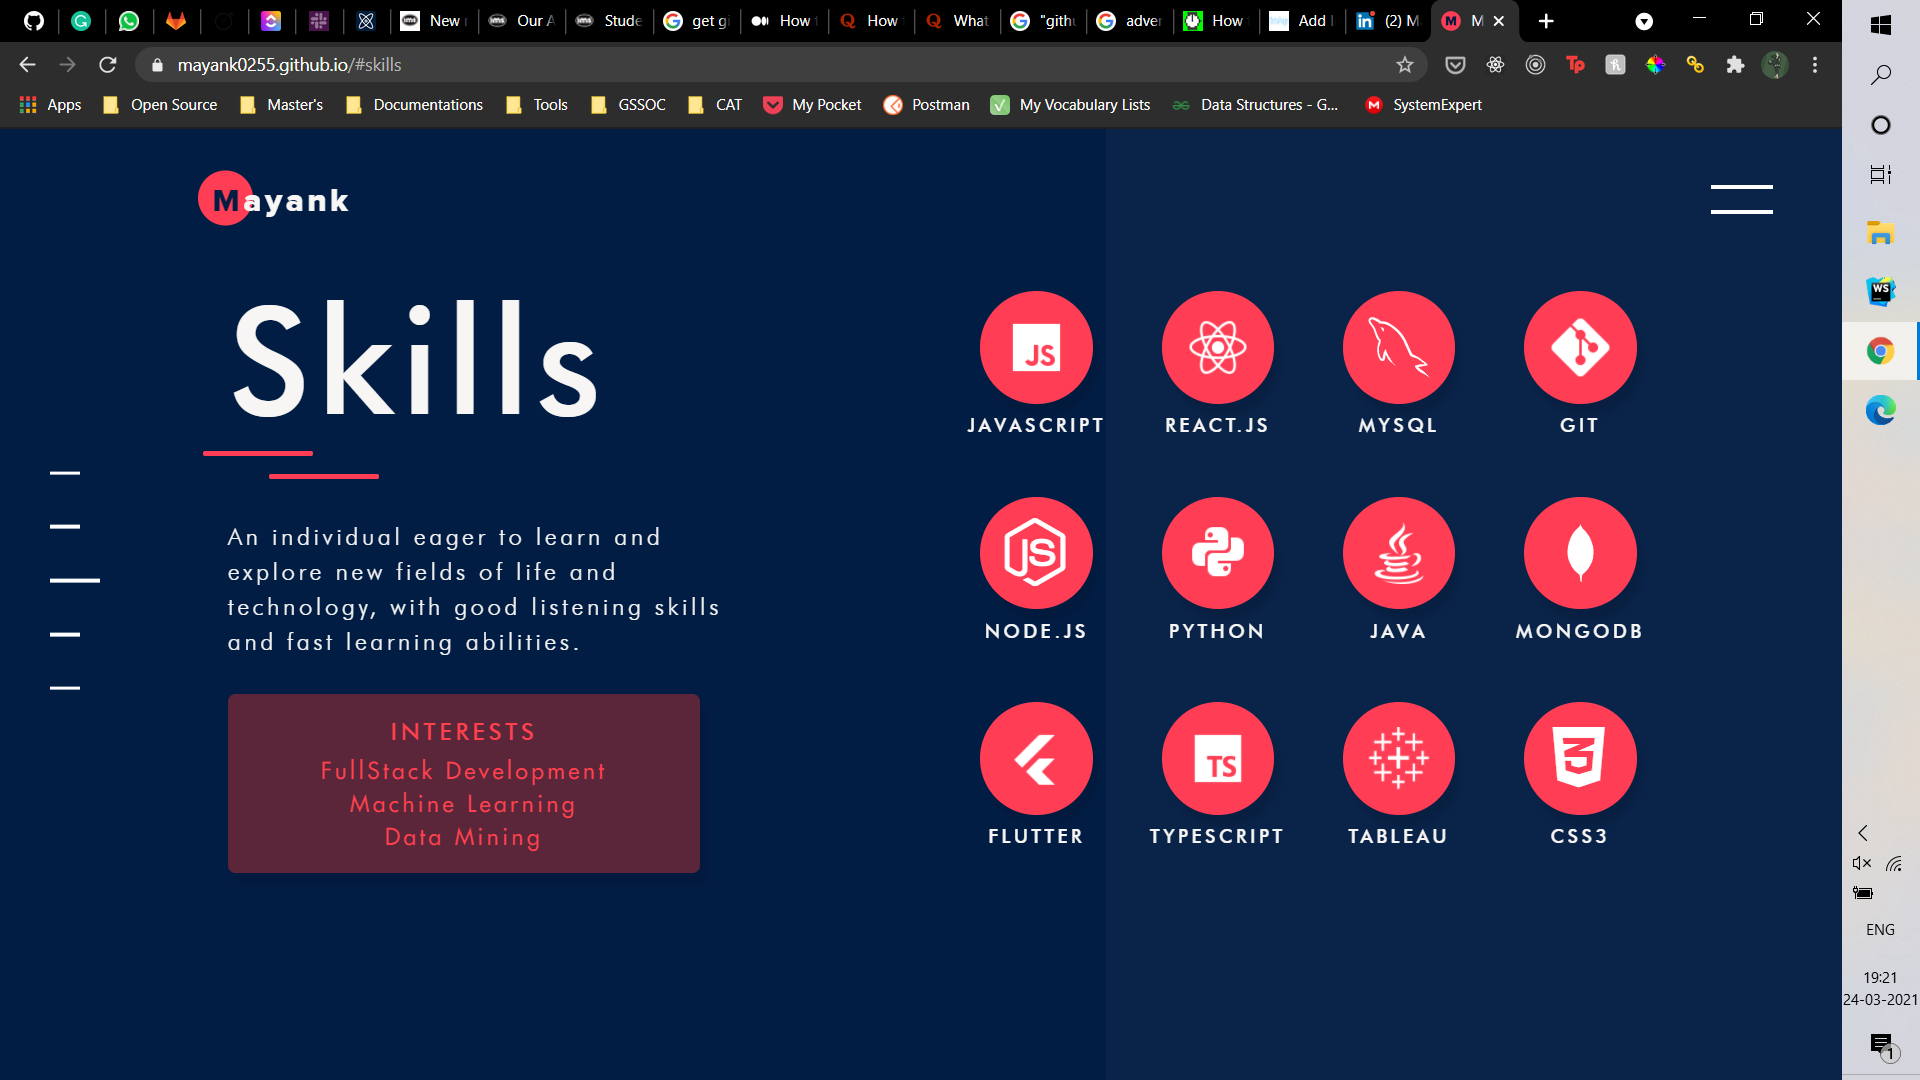The width and height of the screenshot is (1920, 1080).
Task: Click the CSS3 shield icon
Action: [x=1579, y=759]
